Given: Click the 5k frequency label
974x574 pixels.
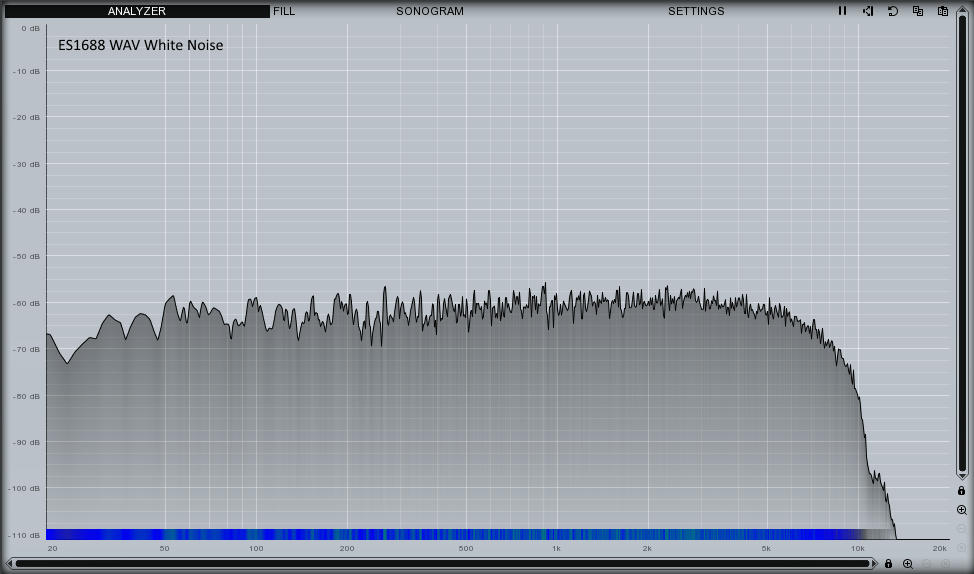Looking at the screenshot, I should 766,549.
